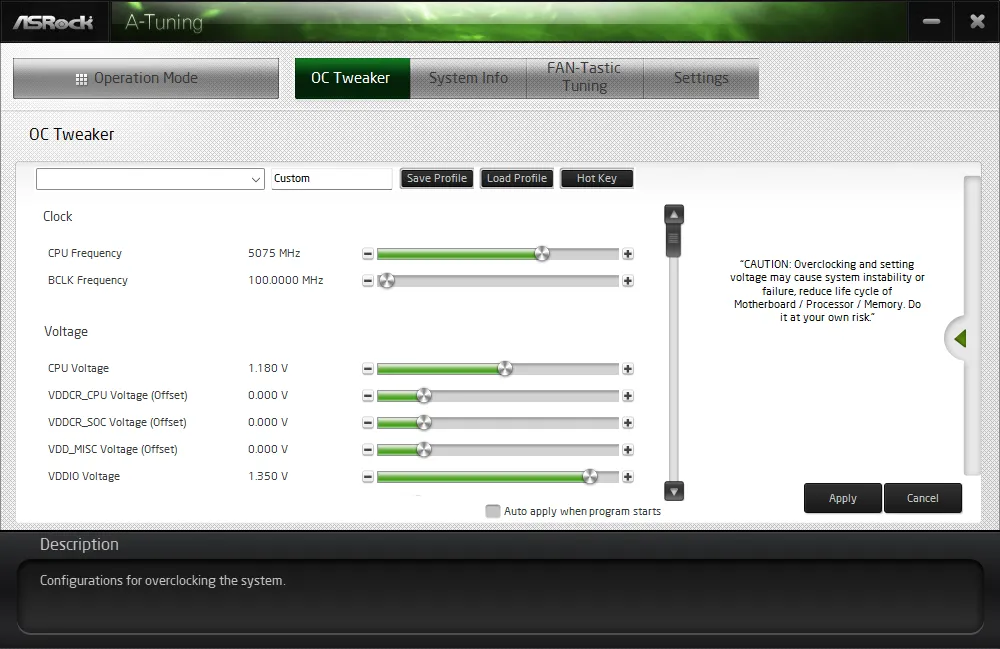Decrease VDDCR_CPU Voltage offset minus button
This screenshot has height=649, width=1000.
click(x=367, y=396)
